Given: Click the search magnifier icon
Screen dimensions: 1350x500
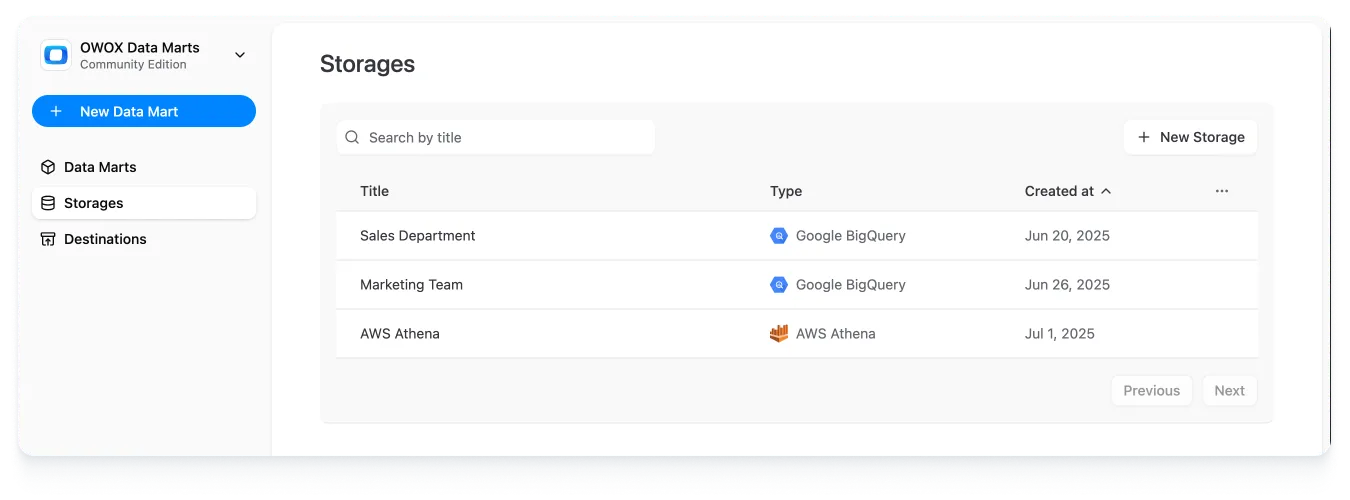Looking at the screenshot, I should pyautogui.click(x=352, y=137).
